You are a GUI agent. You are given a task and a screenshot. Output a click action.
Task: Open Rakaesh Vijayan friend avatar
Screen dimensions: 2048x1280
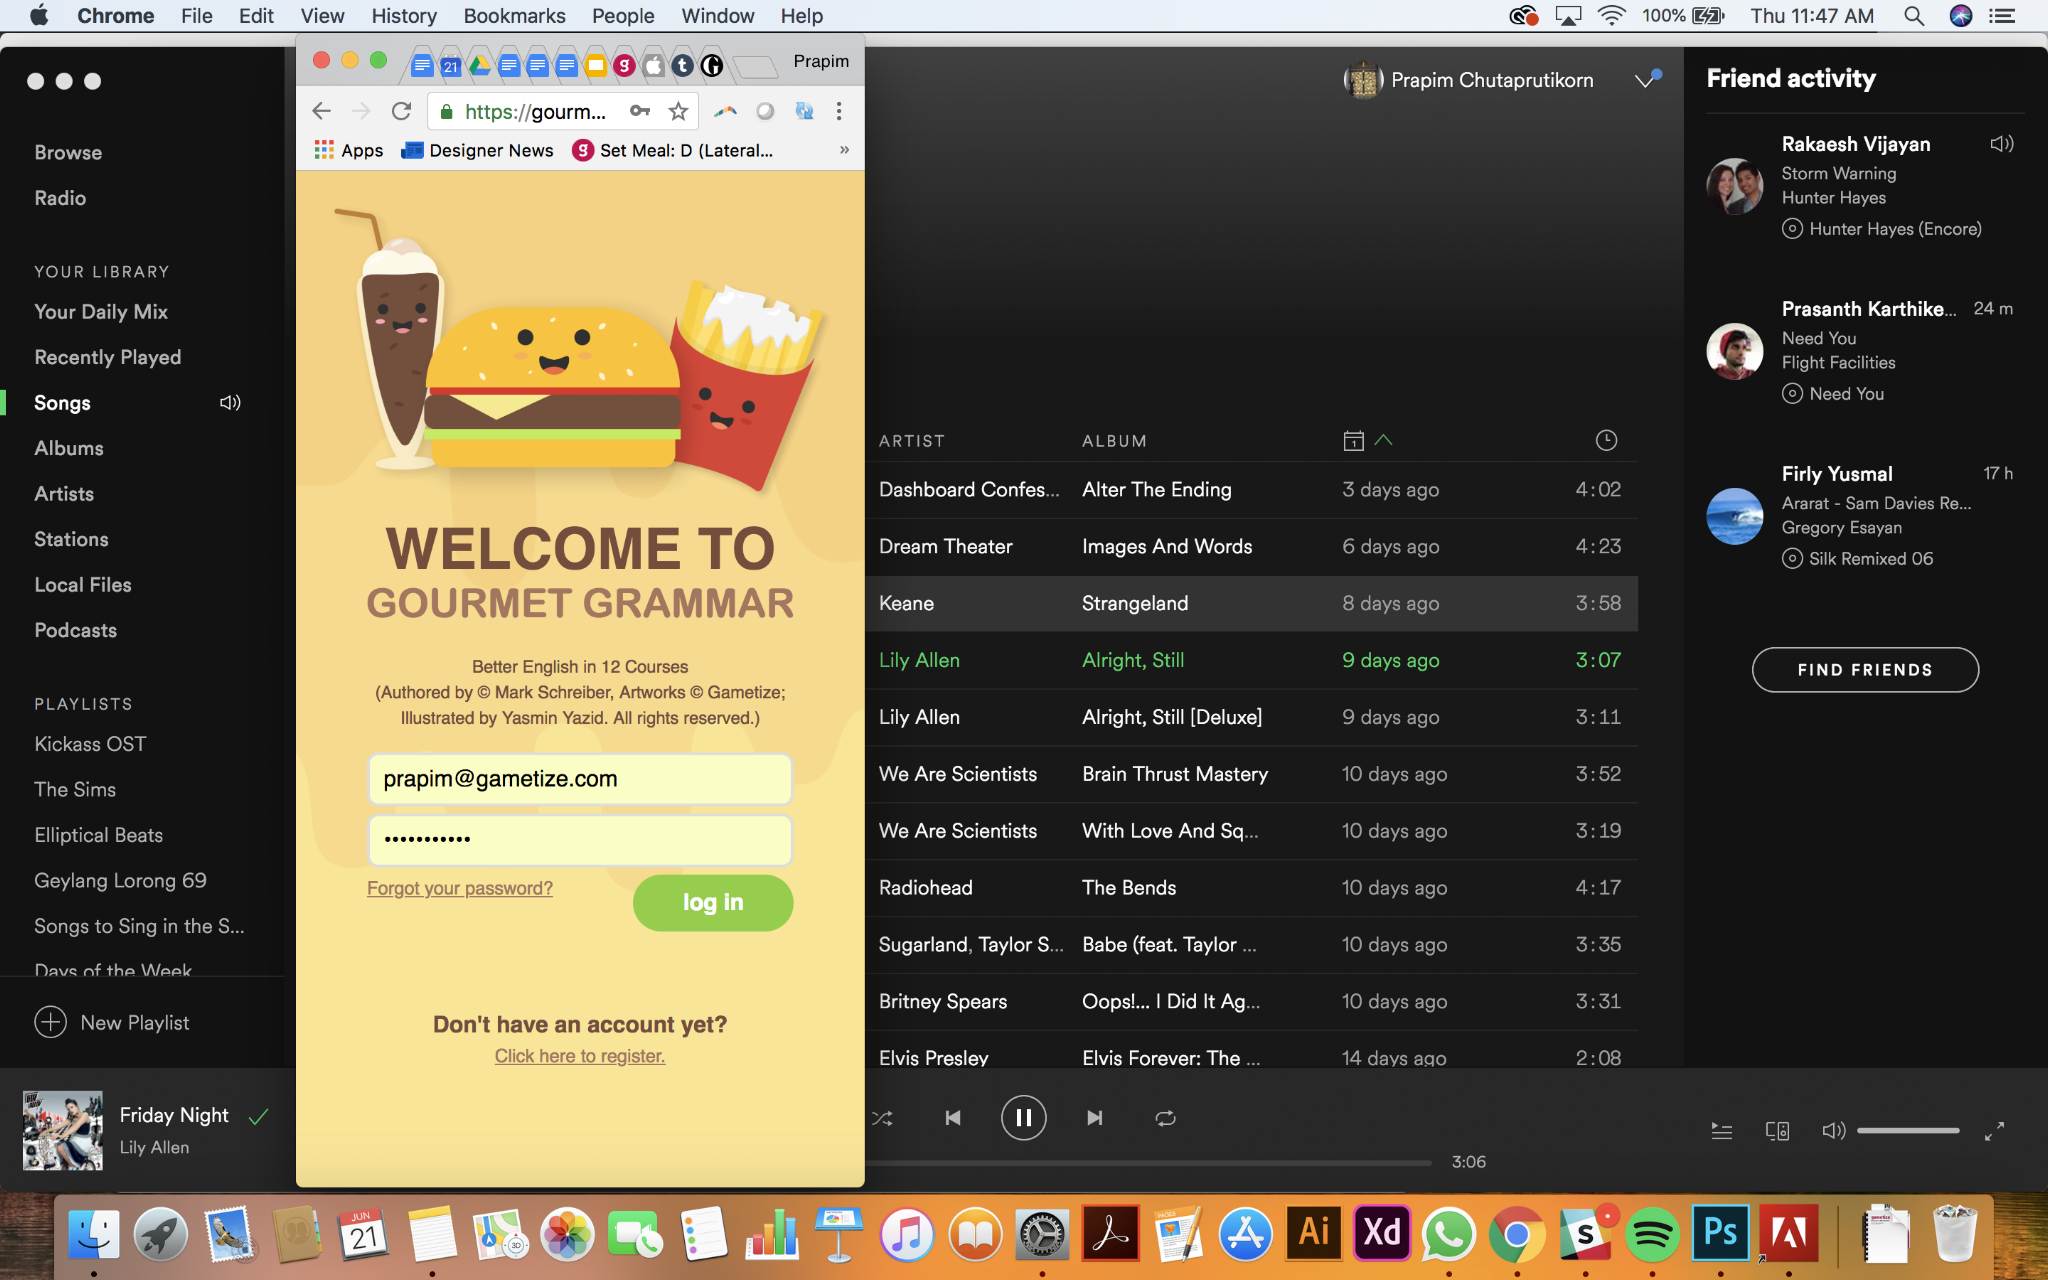(1735, 186)
